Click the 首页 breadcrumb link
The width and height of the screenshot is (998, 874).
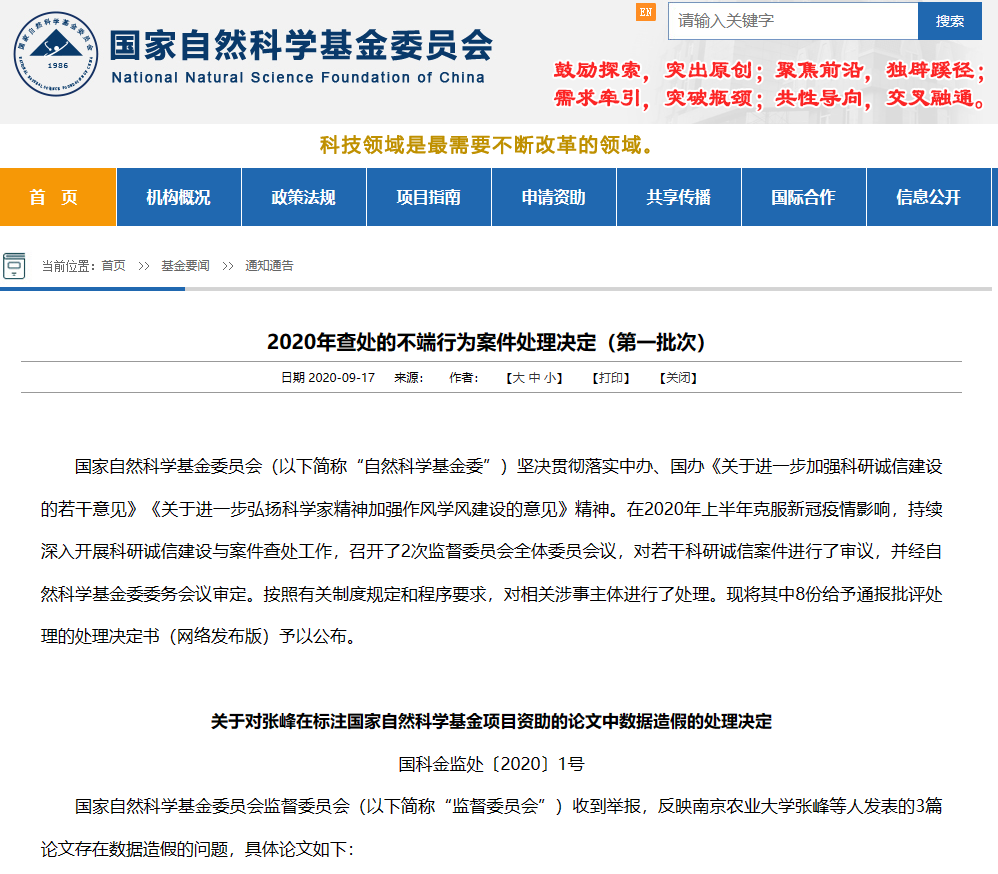pyautogui.click(x=114, y=265)
